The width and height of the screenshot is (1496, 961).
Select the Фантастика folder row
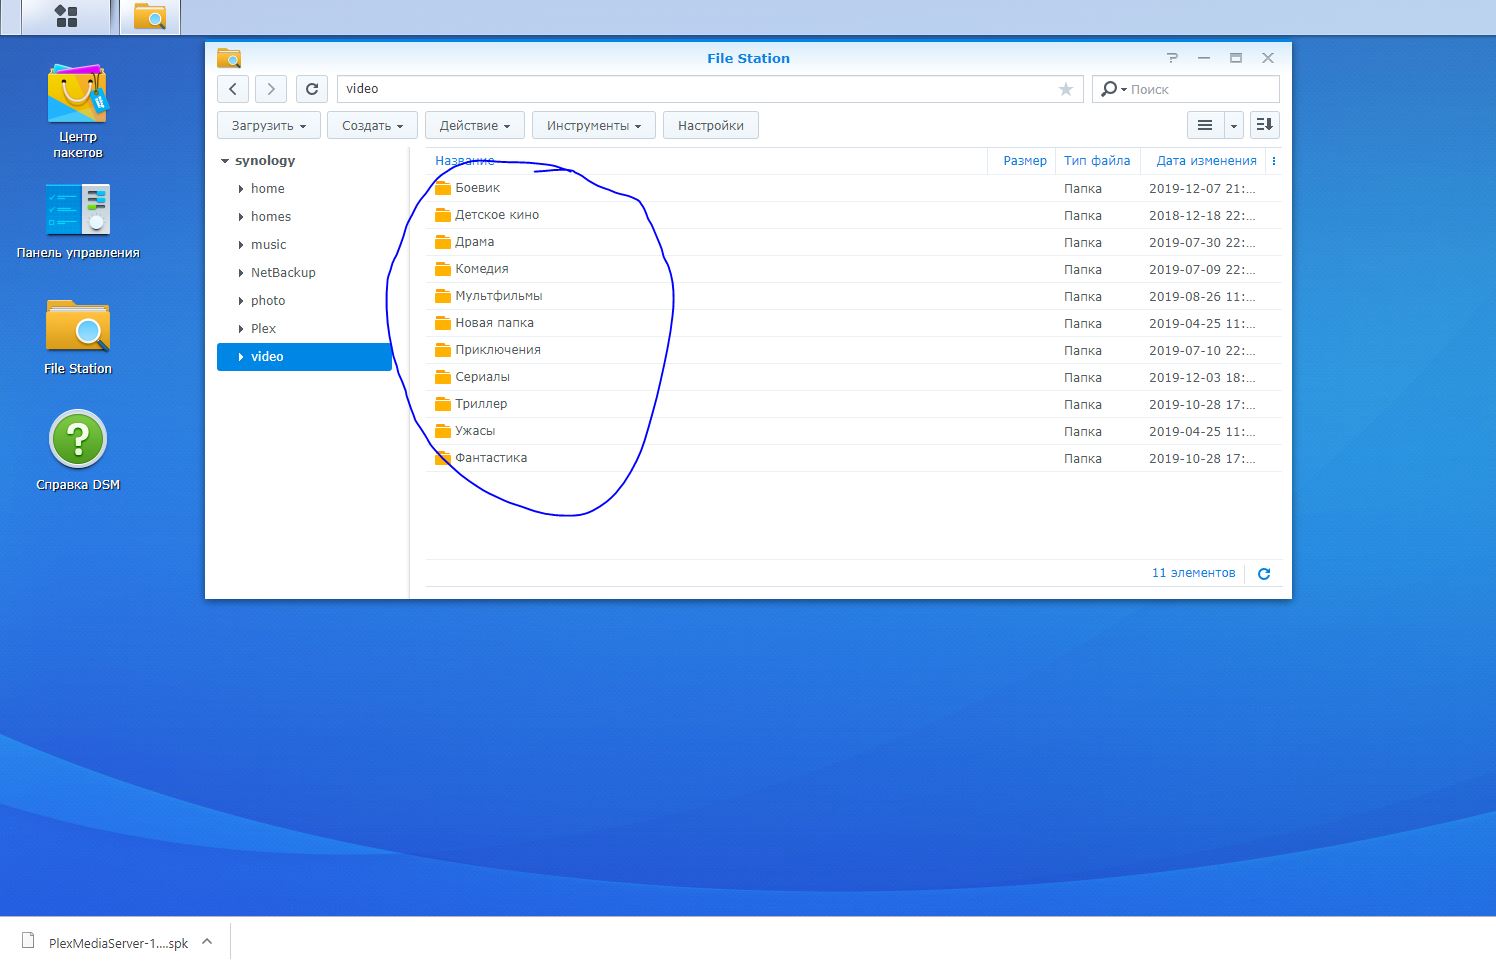(853, 458)
